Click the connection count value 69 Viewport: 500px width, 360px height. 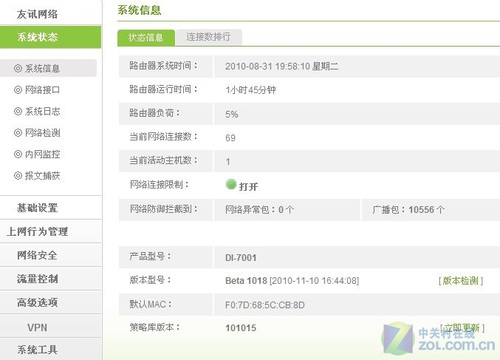230,138
